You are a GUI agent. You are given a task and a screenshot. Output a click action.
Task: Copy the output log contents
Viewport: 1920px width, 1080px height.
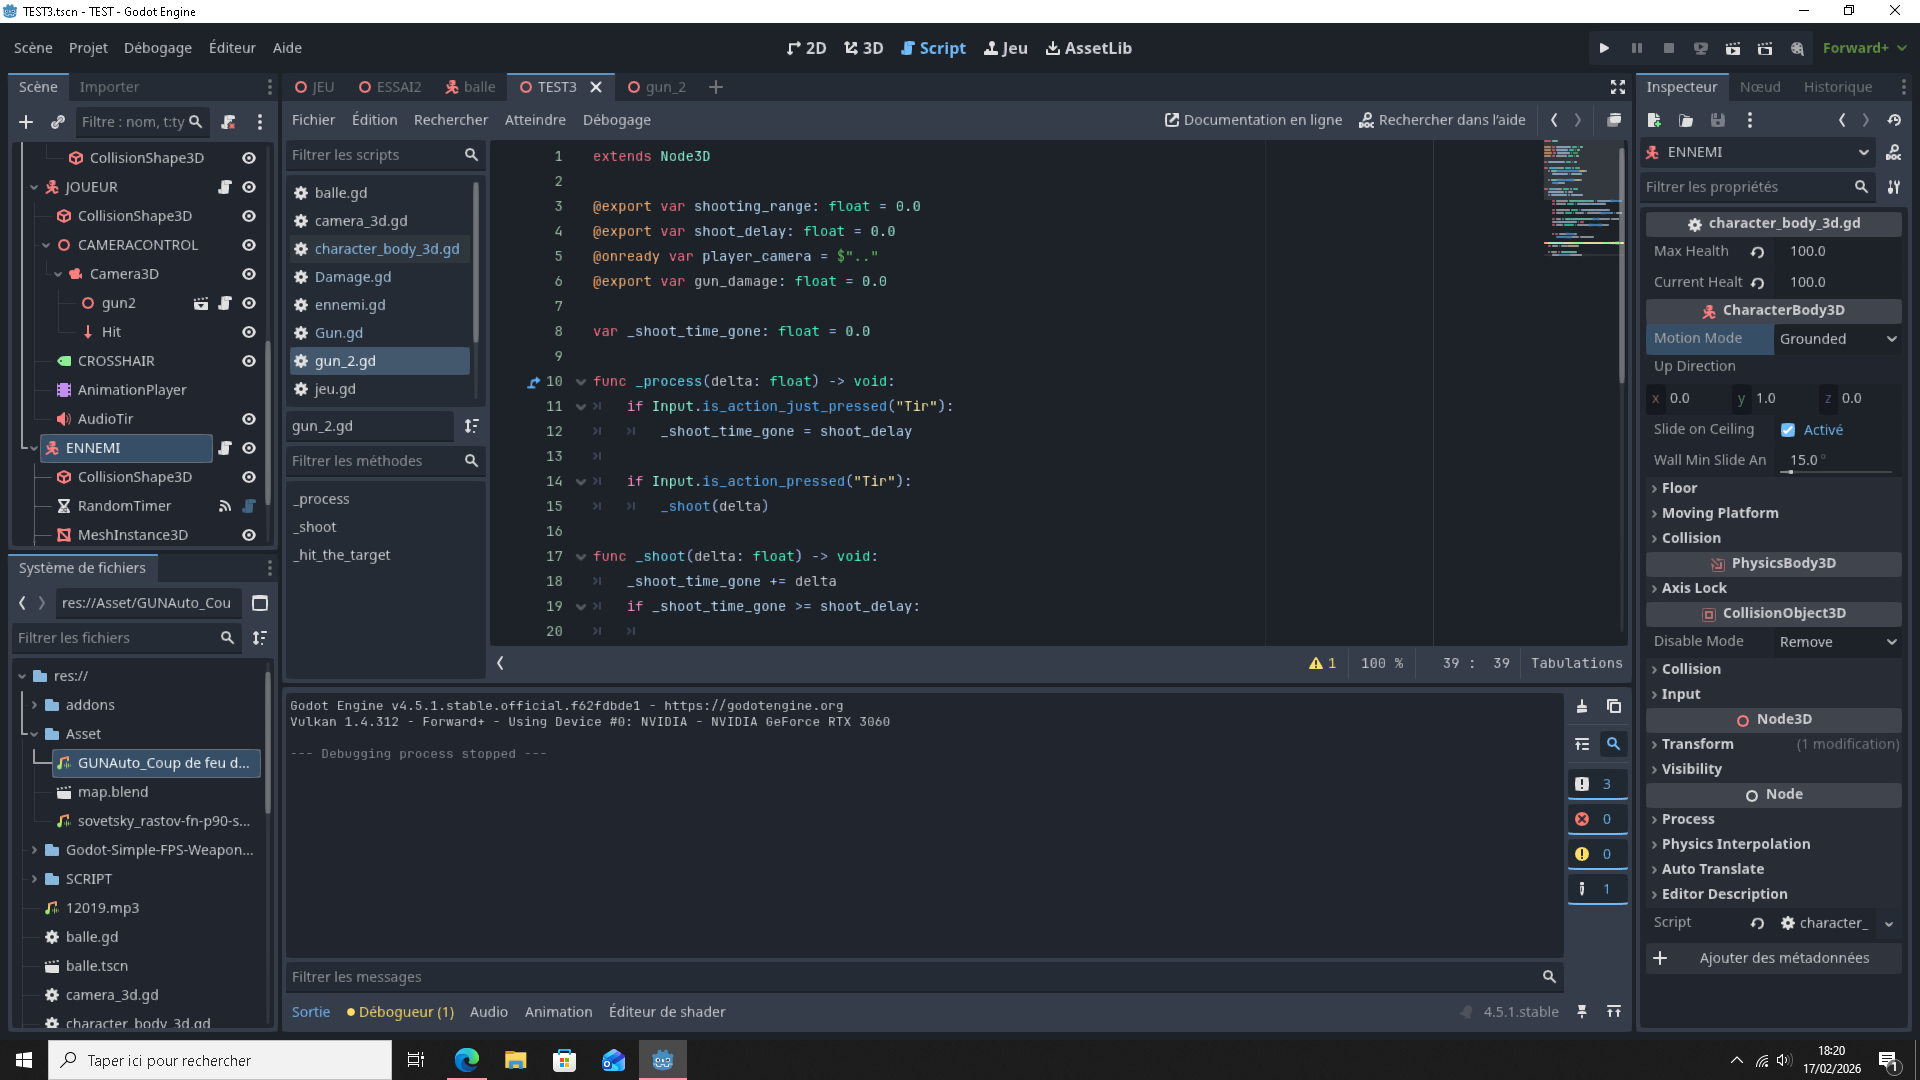point(1613,706)
